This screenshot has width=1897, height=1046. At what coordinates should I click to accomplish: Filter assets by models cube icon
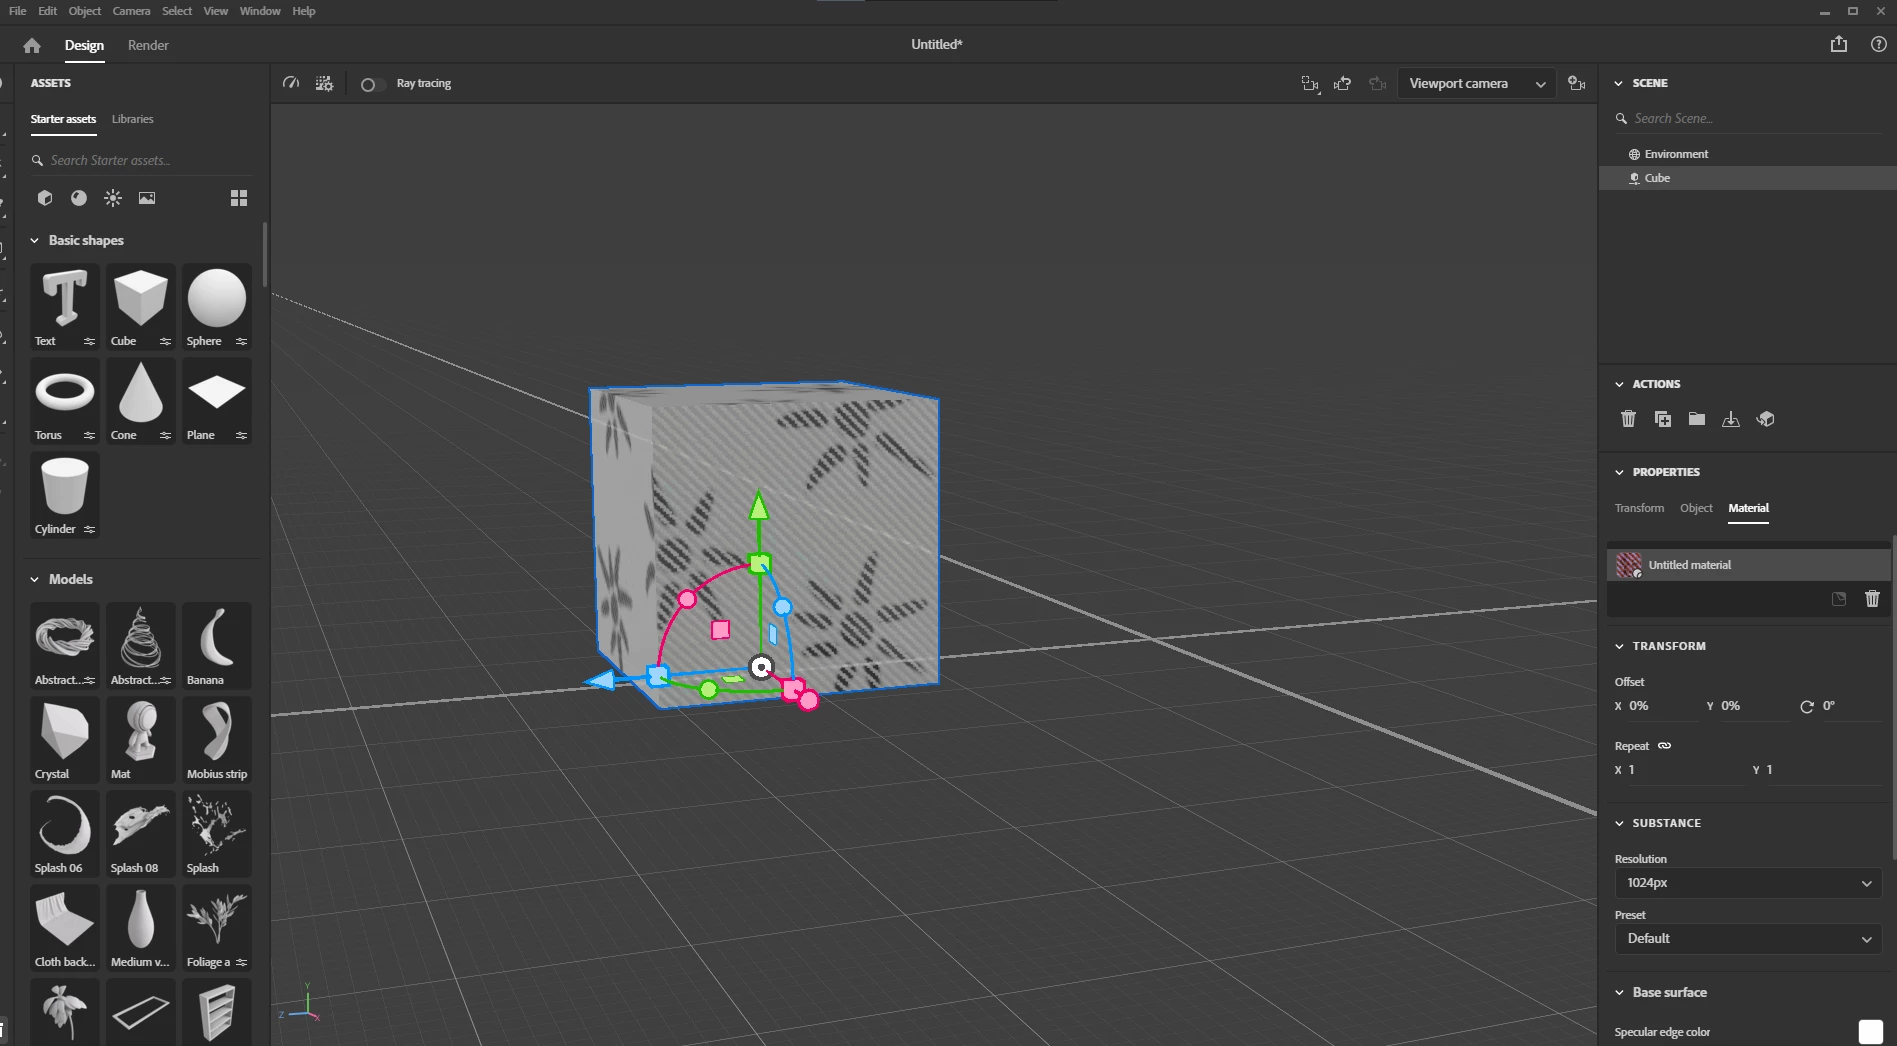coord(45,198)
